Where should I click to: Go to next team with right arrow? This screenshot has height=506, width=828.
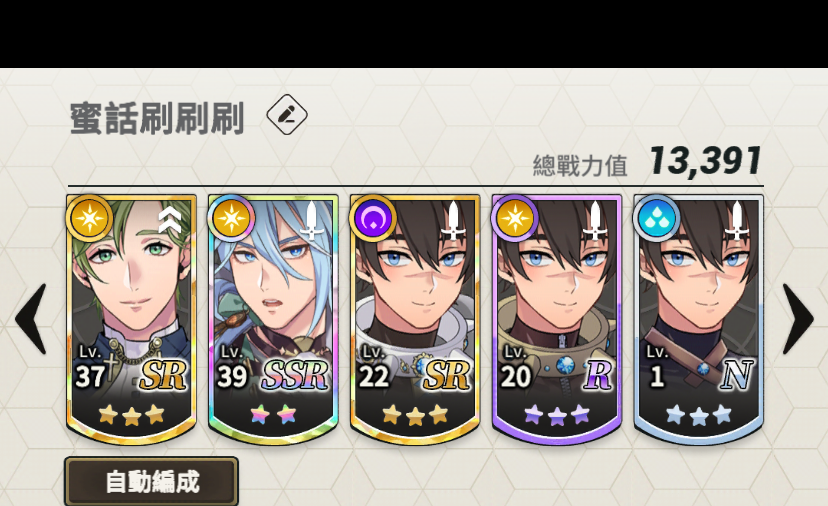tap(797, 319)
